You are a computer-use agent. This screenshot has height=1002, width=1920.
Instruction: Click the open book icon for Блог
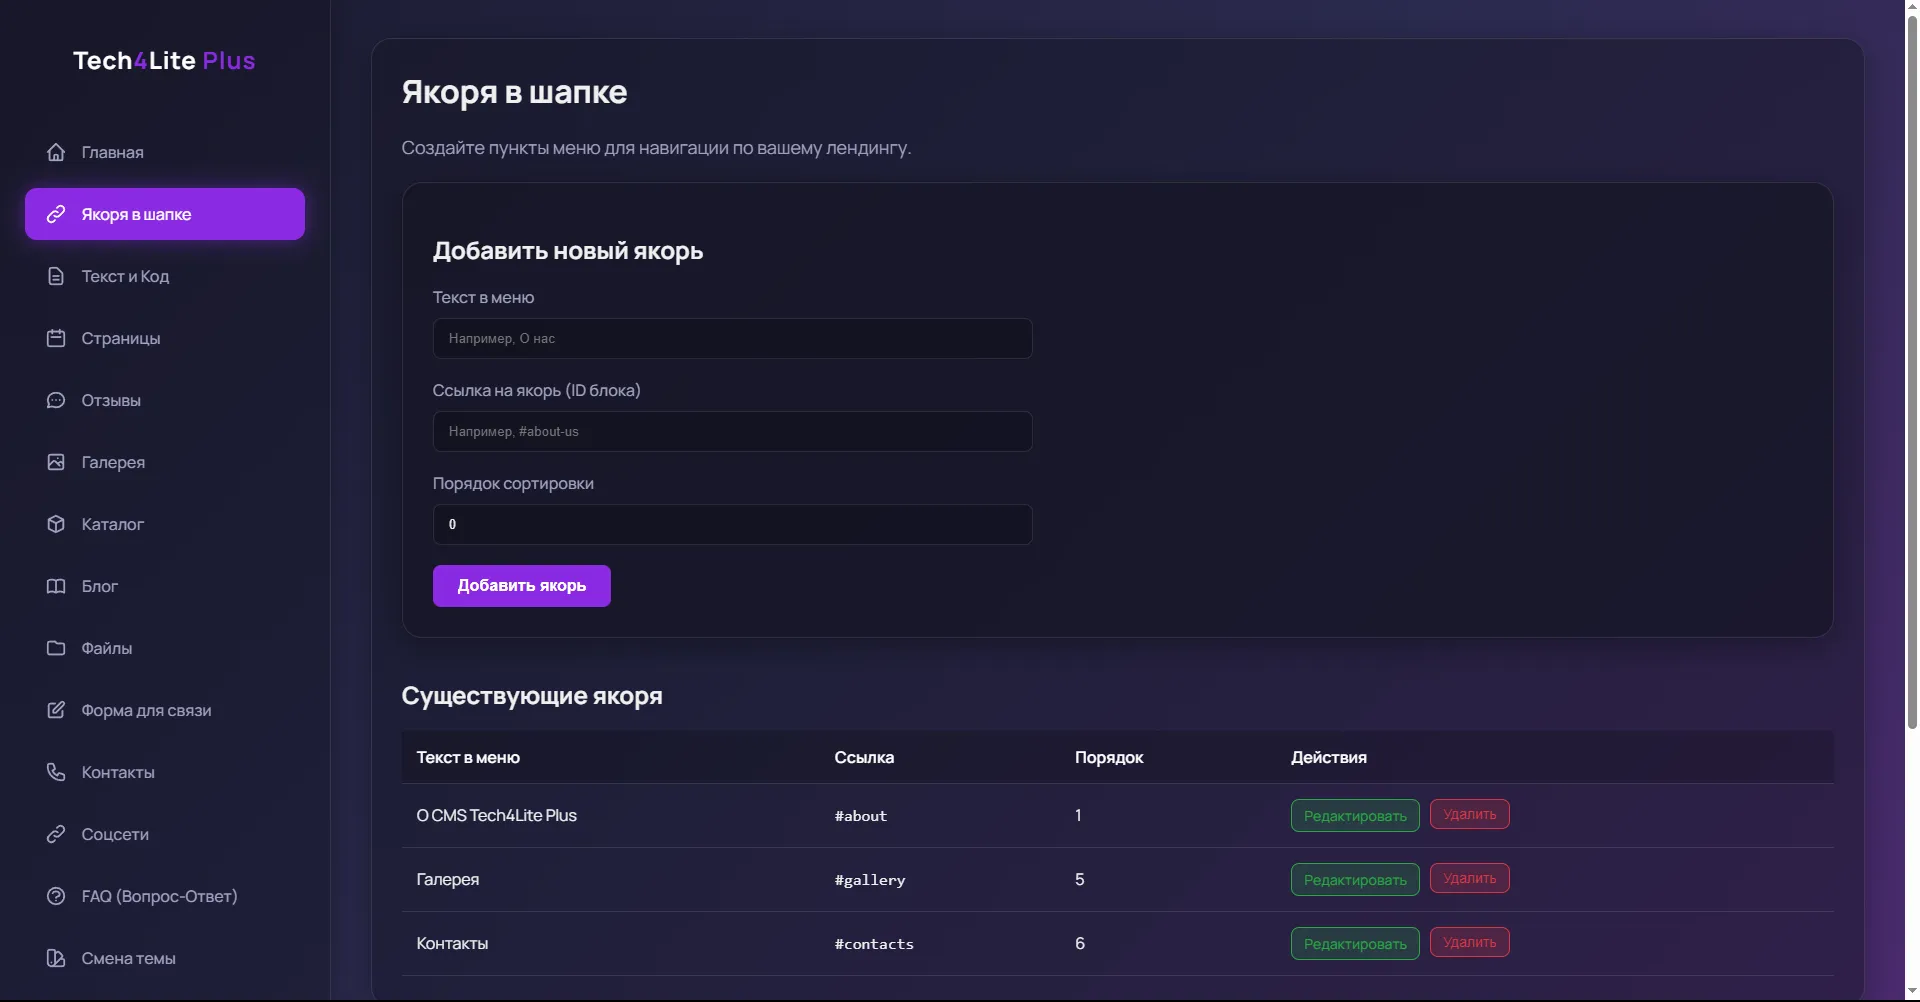click(56, 586)
